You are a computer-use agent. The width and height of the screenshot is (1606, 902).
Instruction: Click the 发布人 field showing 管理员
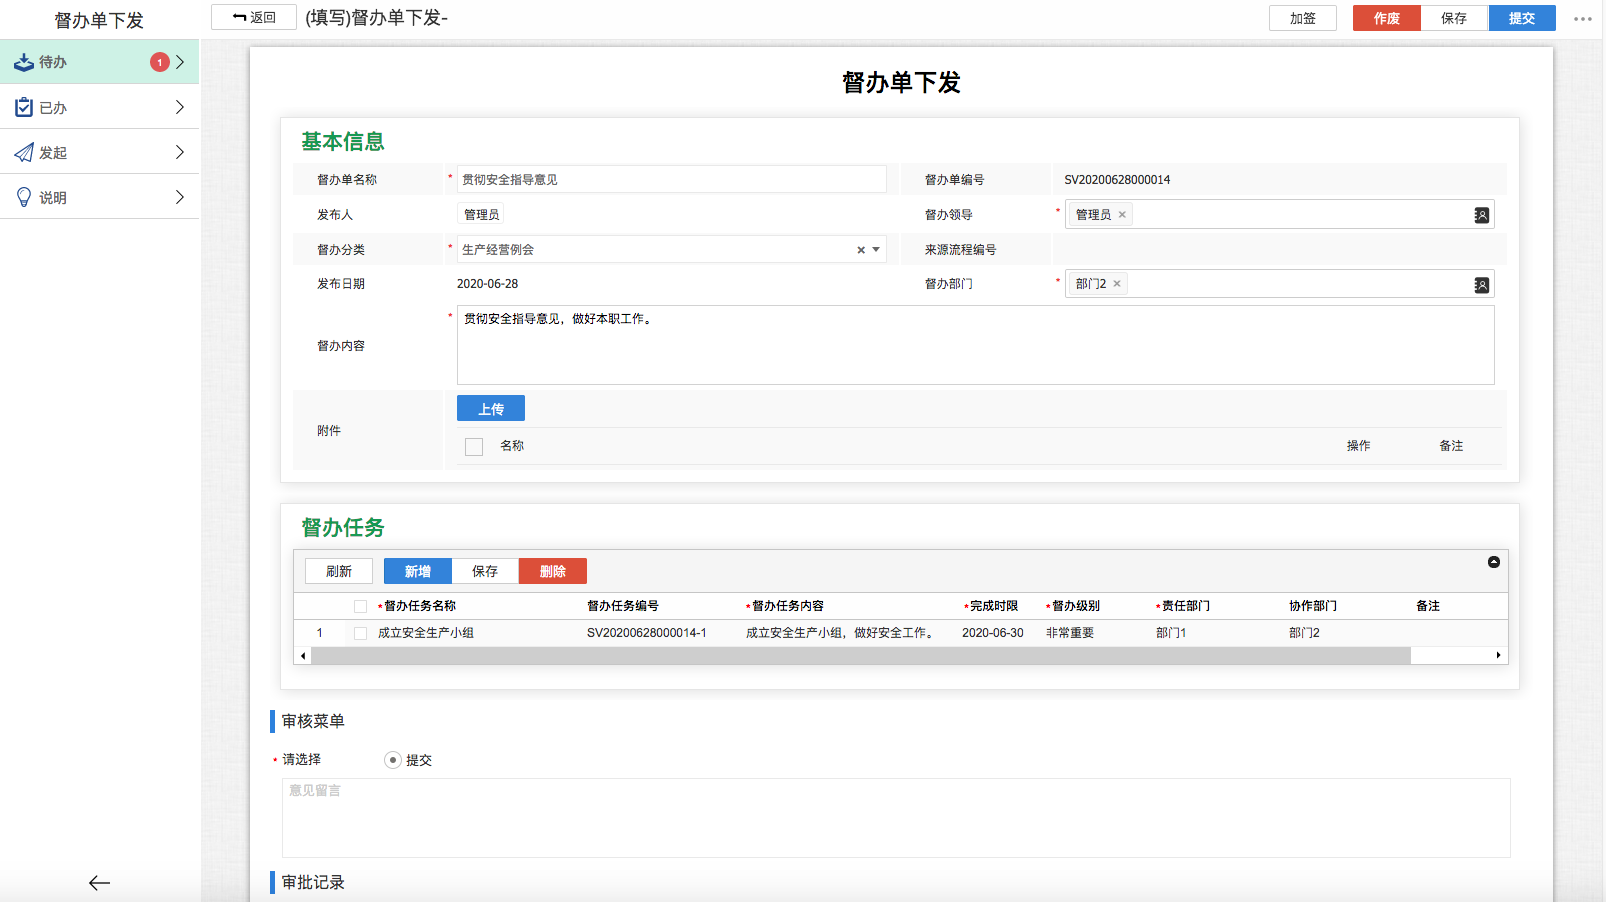tap(482, 215)
